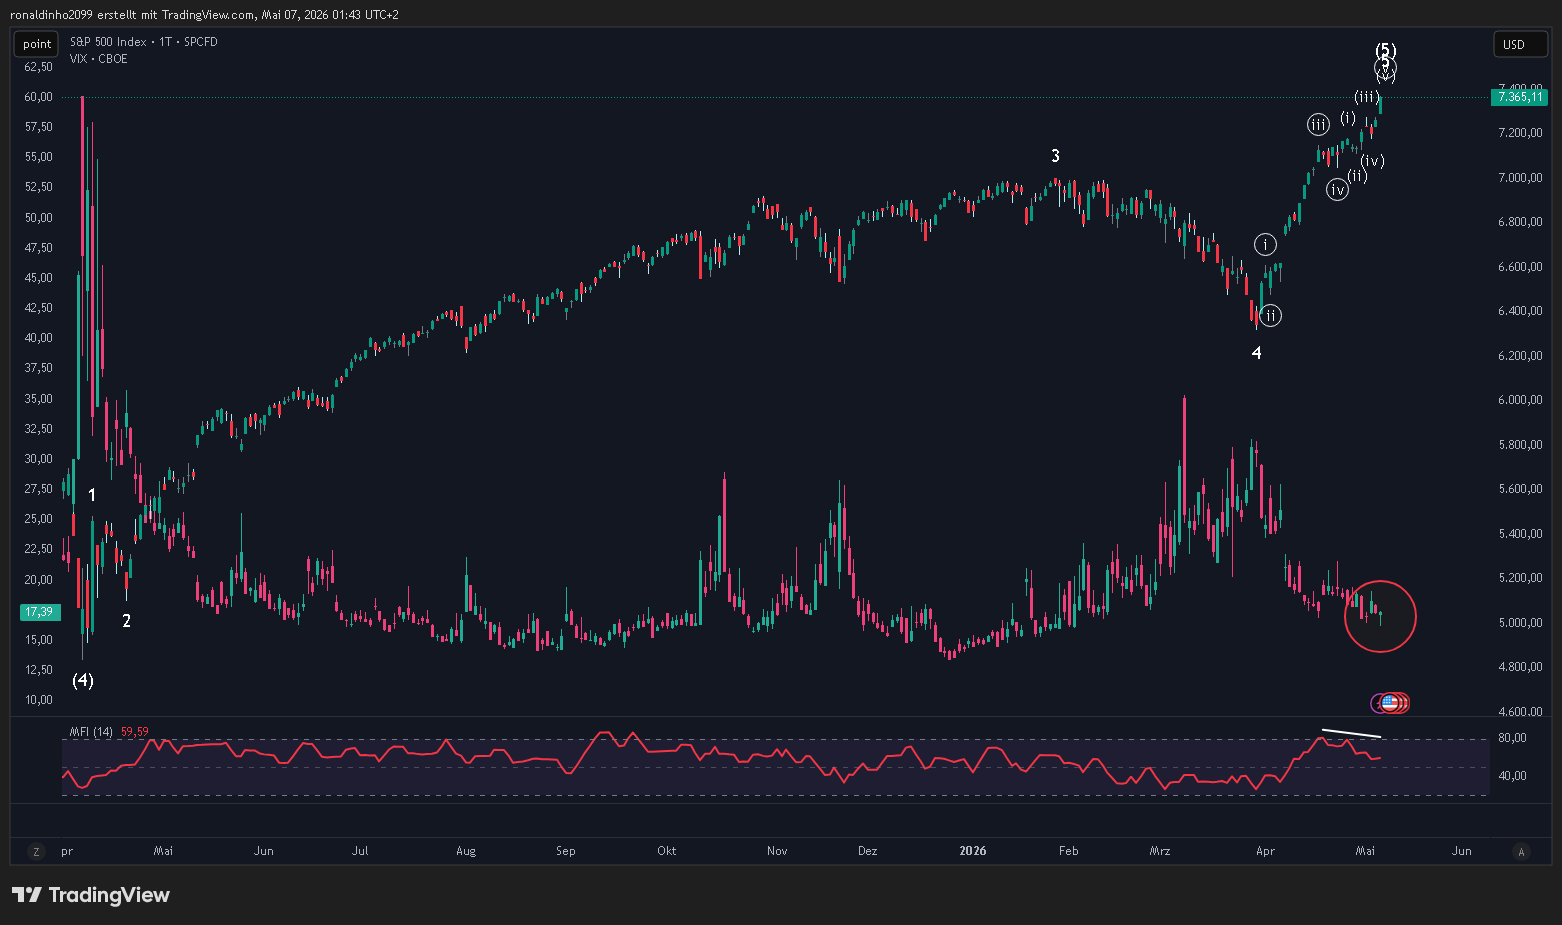The height and width of the screenshot is (925, 1562).
Task: Click 7.200,00 on the right price scale
Action: click(1520, 133)
